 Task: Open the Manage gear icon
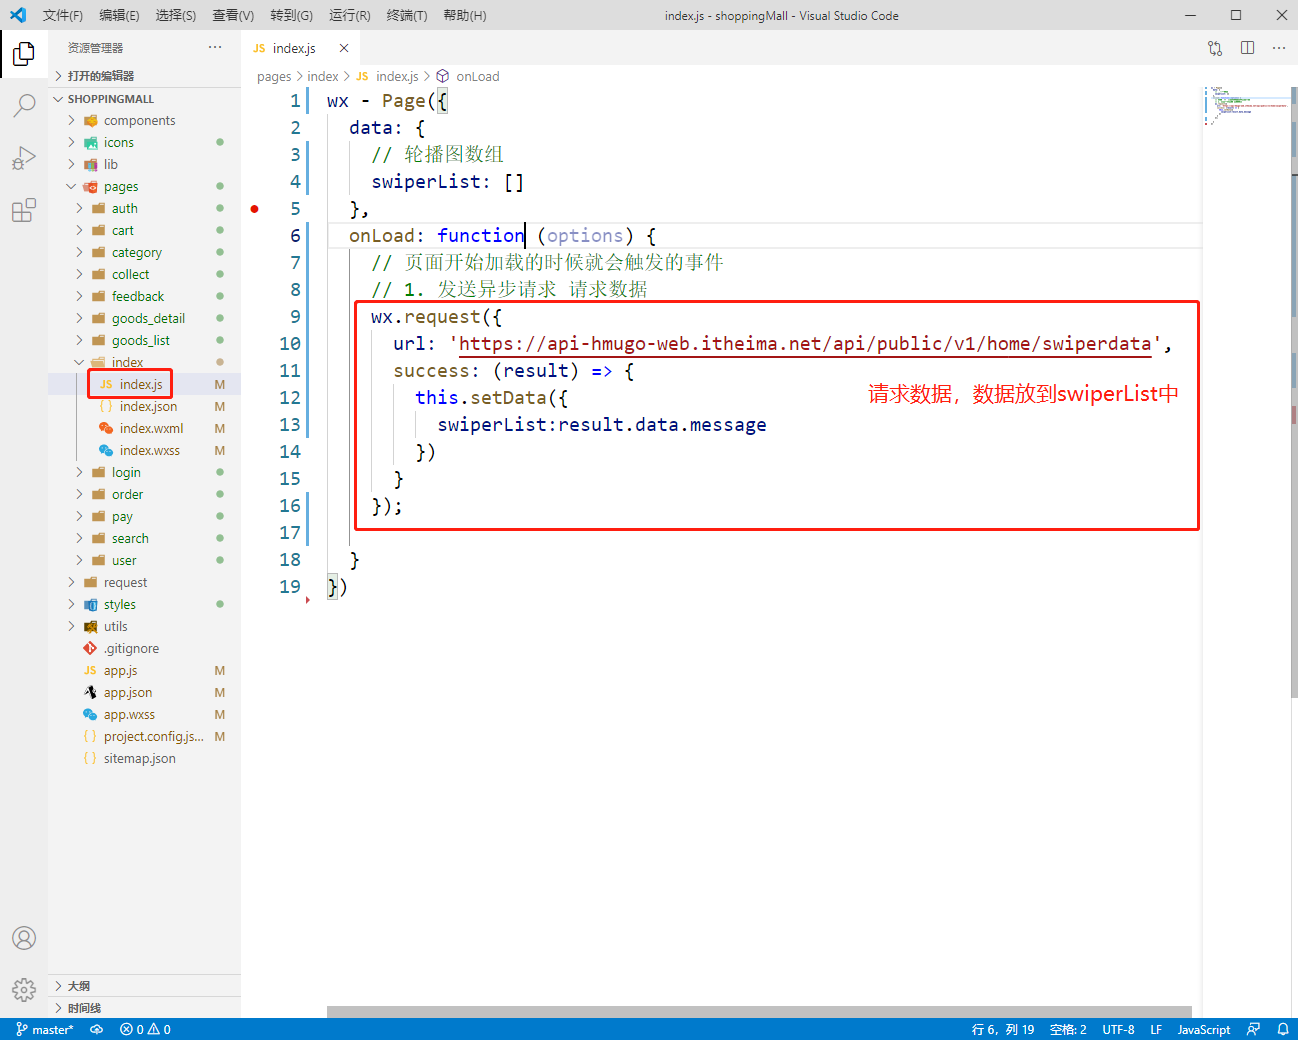click(x=24, y=990)
